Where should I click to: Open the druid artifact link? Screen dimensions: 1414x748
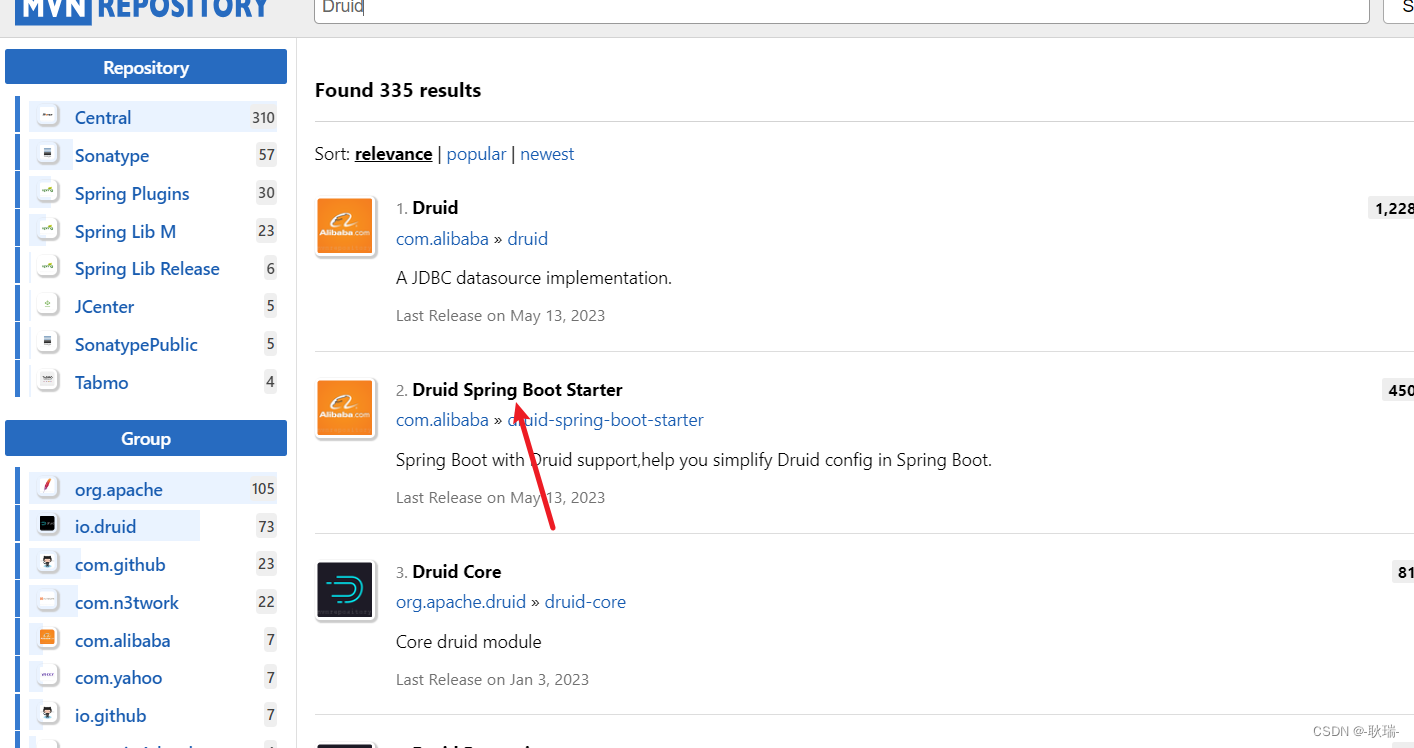pyautogui.click(x=528, y=239)
